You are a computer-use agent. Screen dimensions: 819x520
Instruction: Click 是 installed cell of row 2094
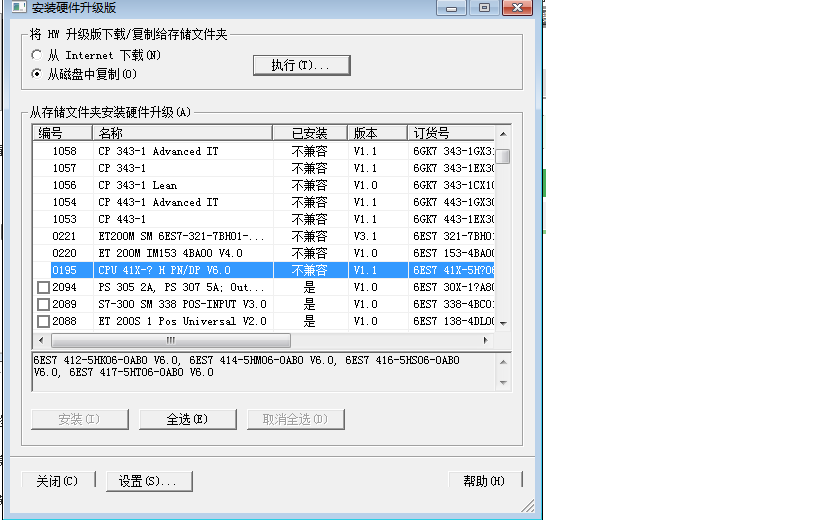tap(310, 287)
